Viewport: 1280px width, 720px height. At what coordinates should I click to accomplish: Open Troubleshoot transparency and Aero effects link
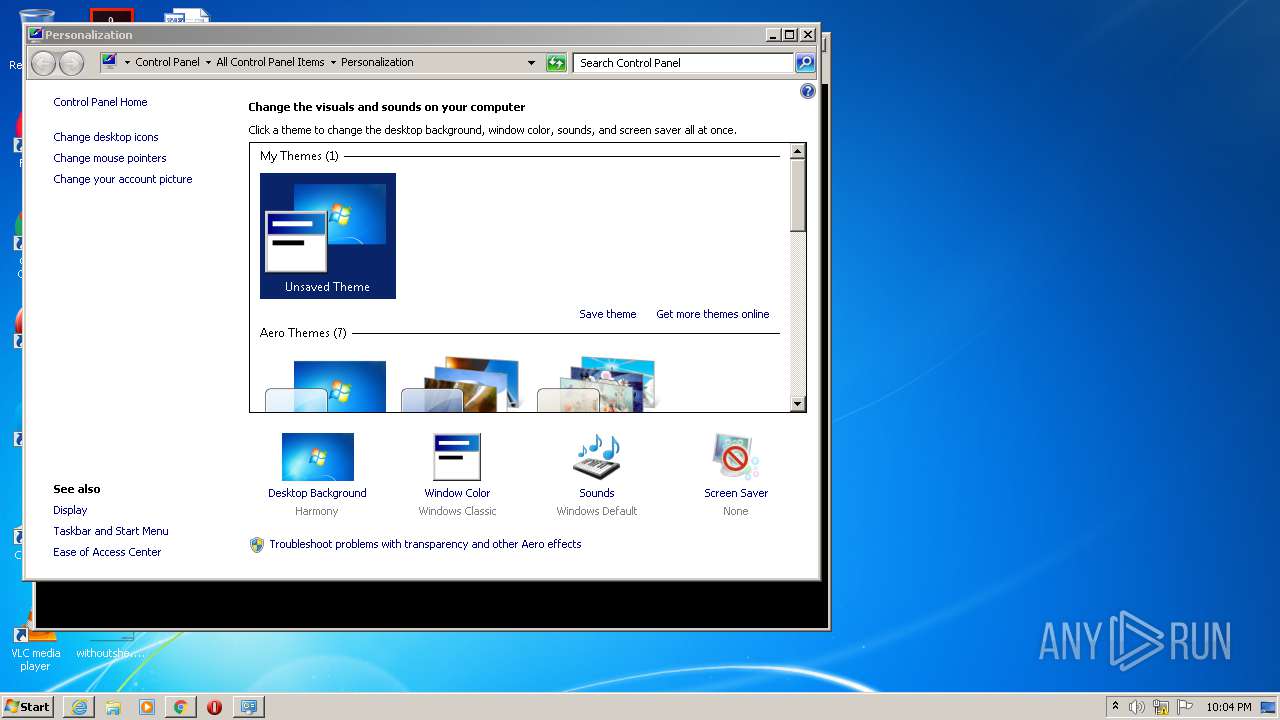pos(425,544)
